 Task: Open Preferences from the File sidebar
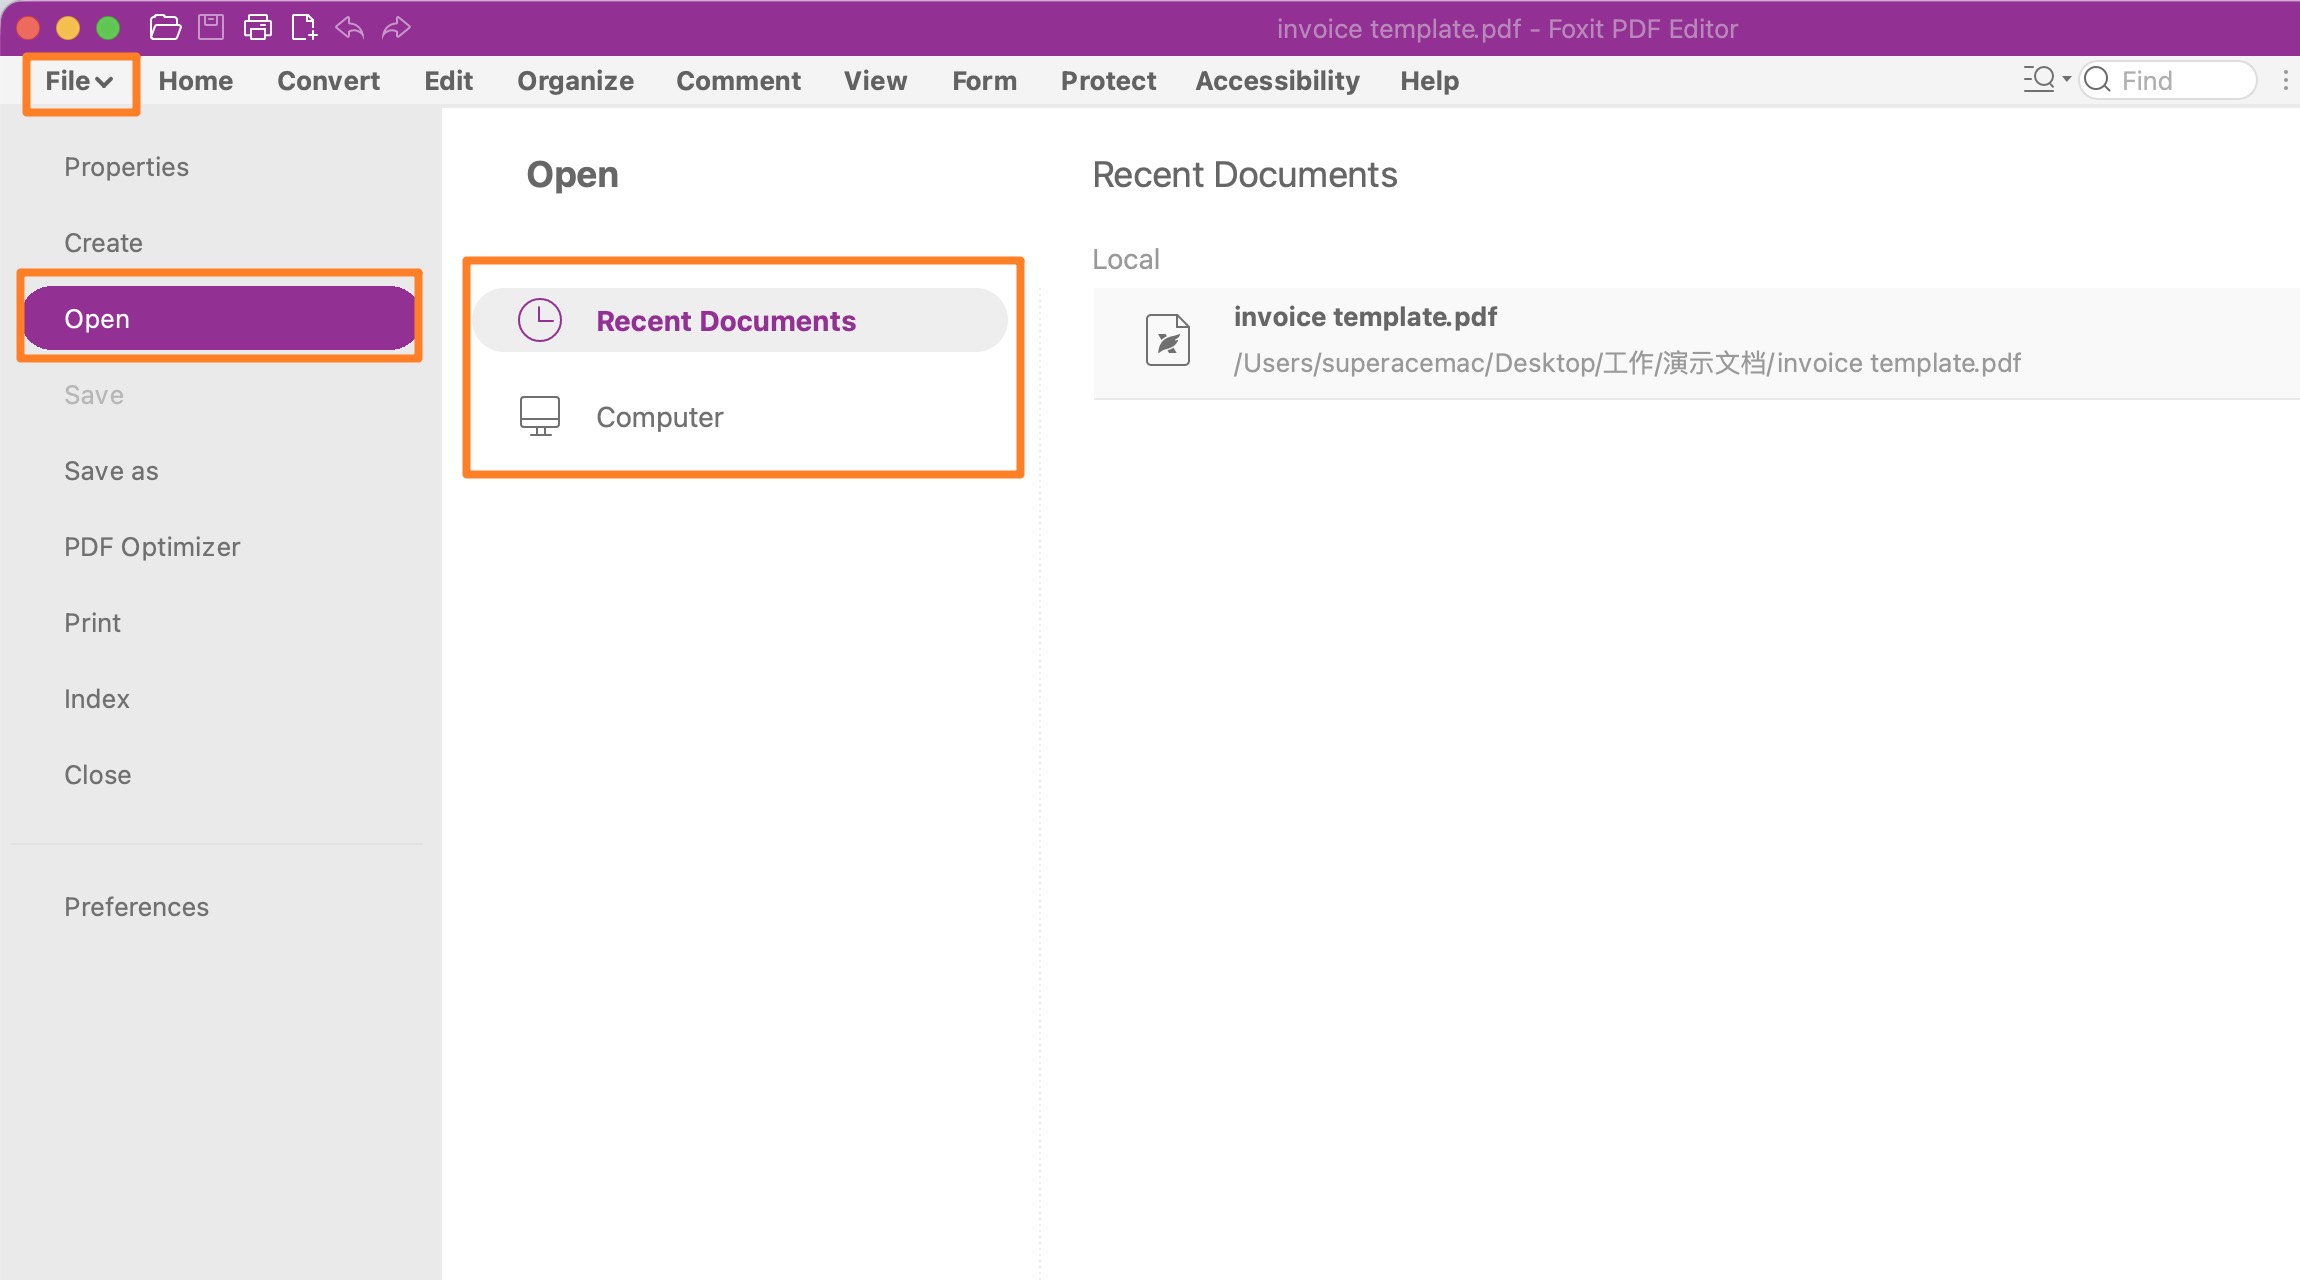136,907
